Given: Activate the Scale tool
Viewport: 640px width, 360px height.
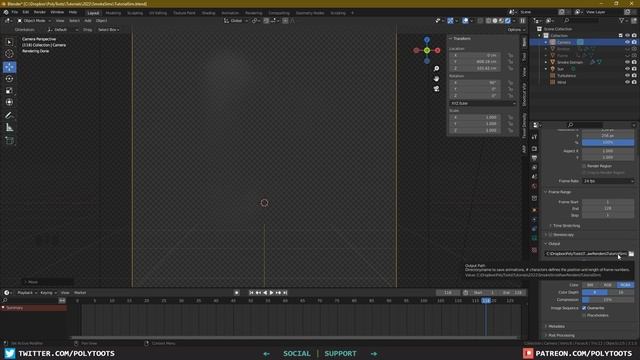Looking at the screenshot, I should point(9,90).
